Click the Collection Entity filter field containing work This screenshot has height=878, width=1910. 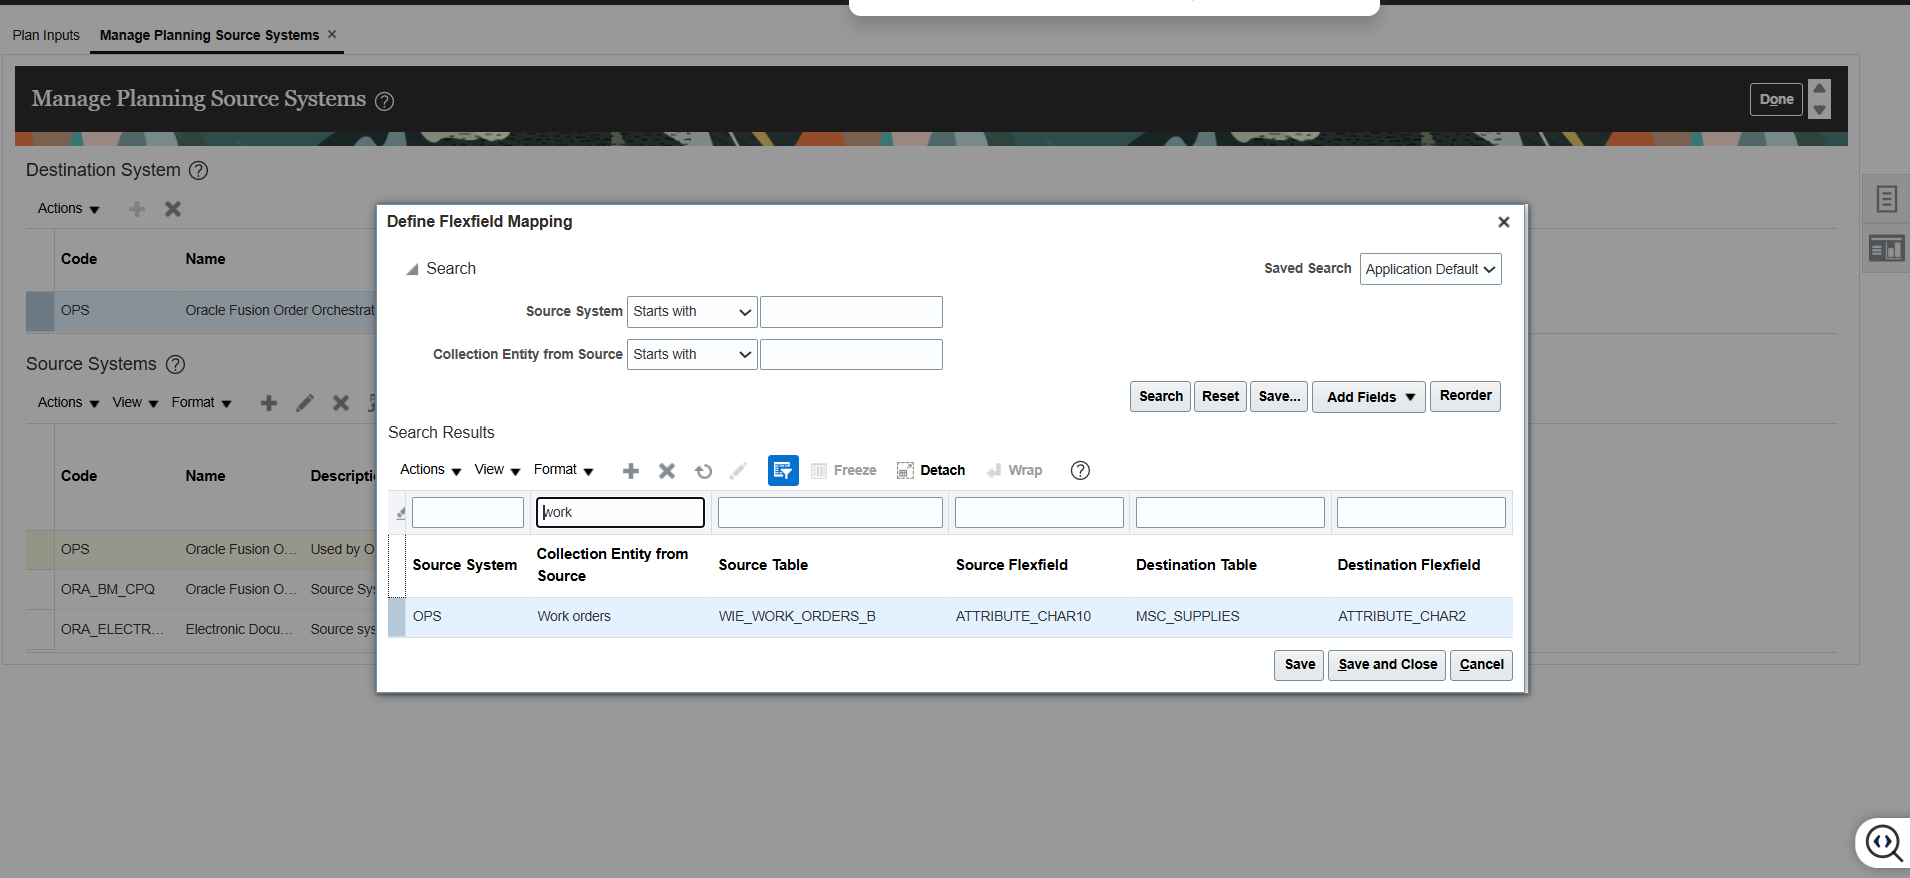coord(620,513)
